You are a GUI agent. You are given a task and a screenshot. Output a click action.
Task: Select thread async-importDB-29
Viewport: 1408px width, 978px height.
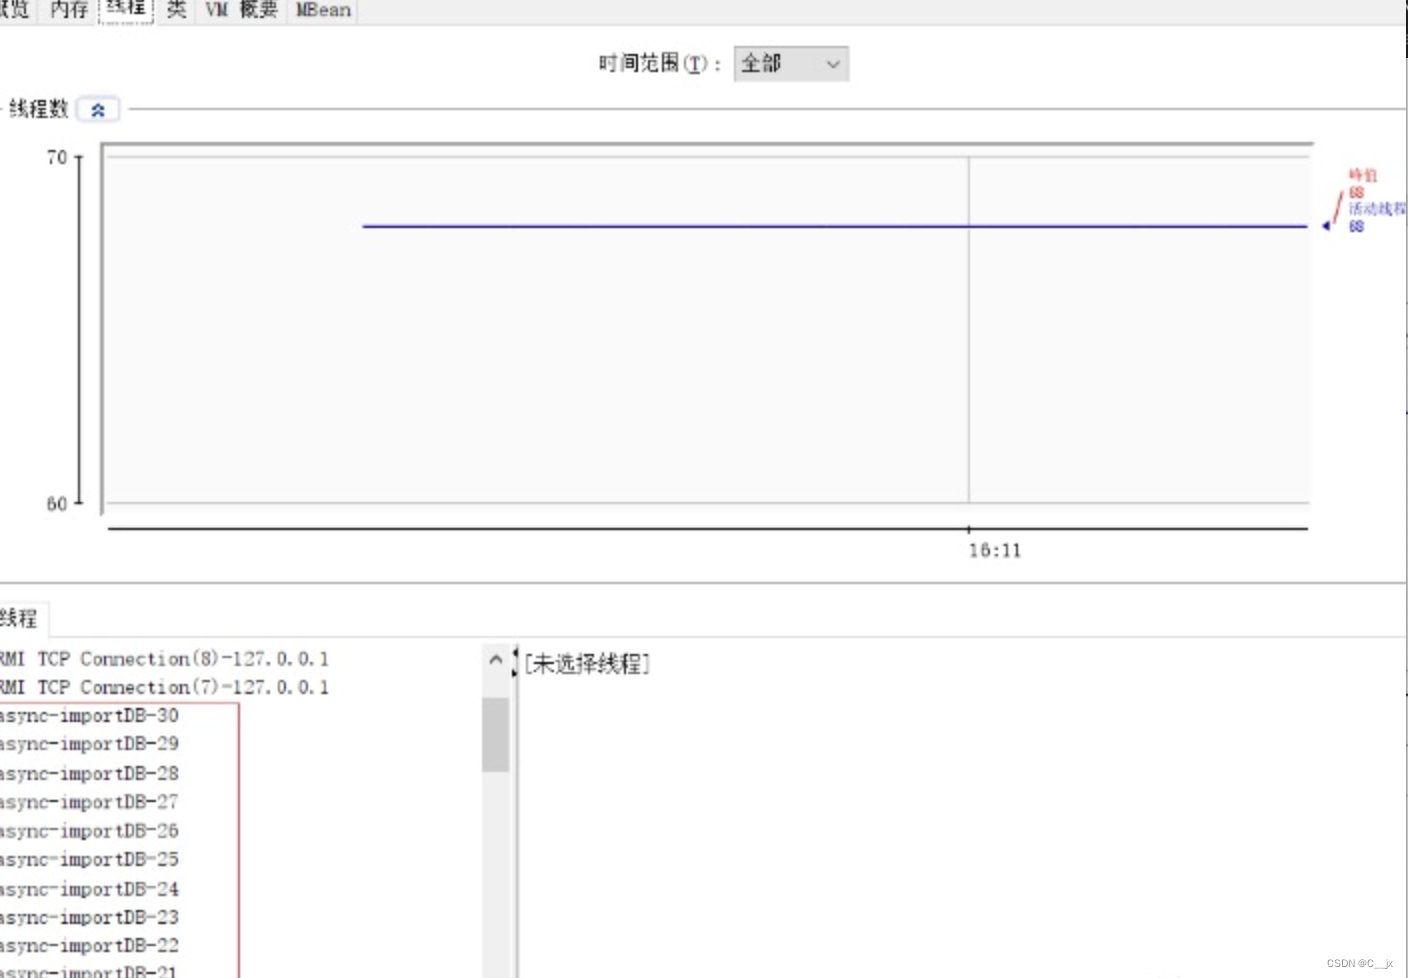click(x=89, y=744)
